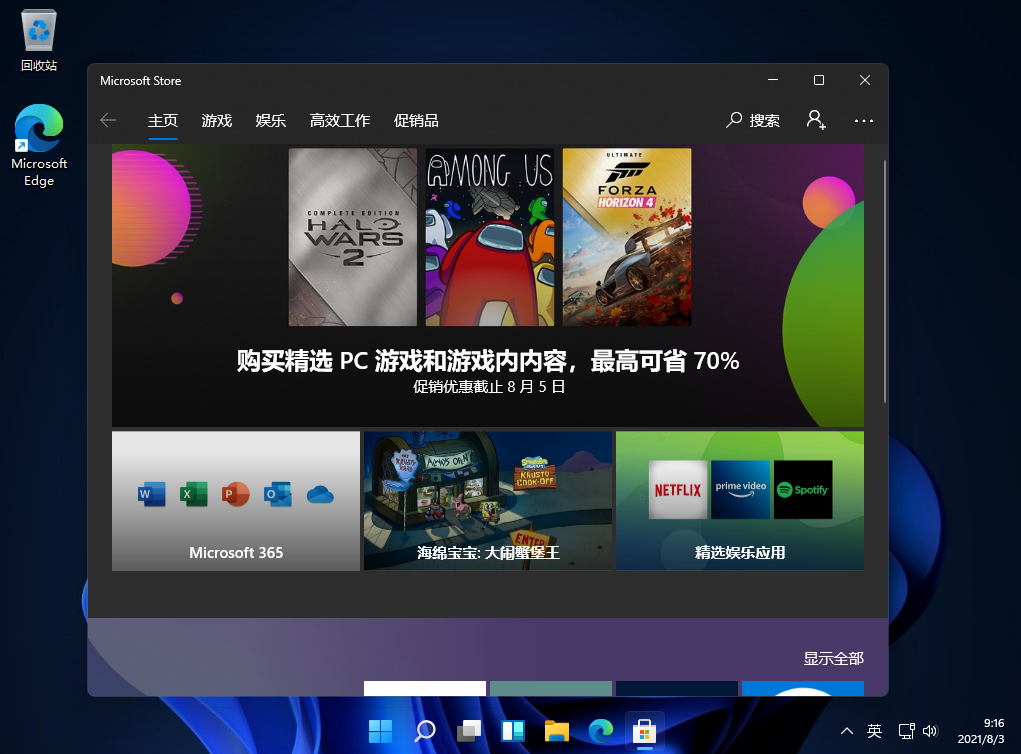Open the 促销品 tab

pyautogui.click(x=416, y=120)
